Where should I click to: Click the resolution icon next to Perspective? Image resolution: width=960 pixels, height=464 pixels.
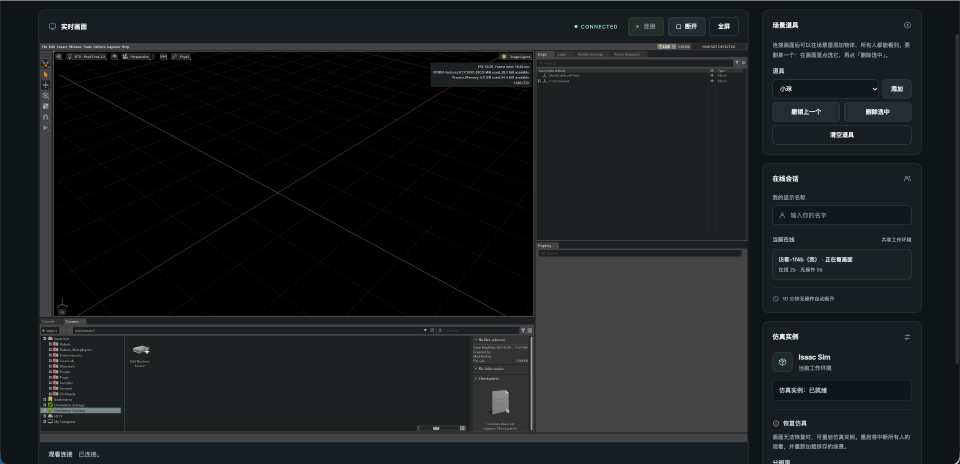(x=163, y=56)
